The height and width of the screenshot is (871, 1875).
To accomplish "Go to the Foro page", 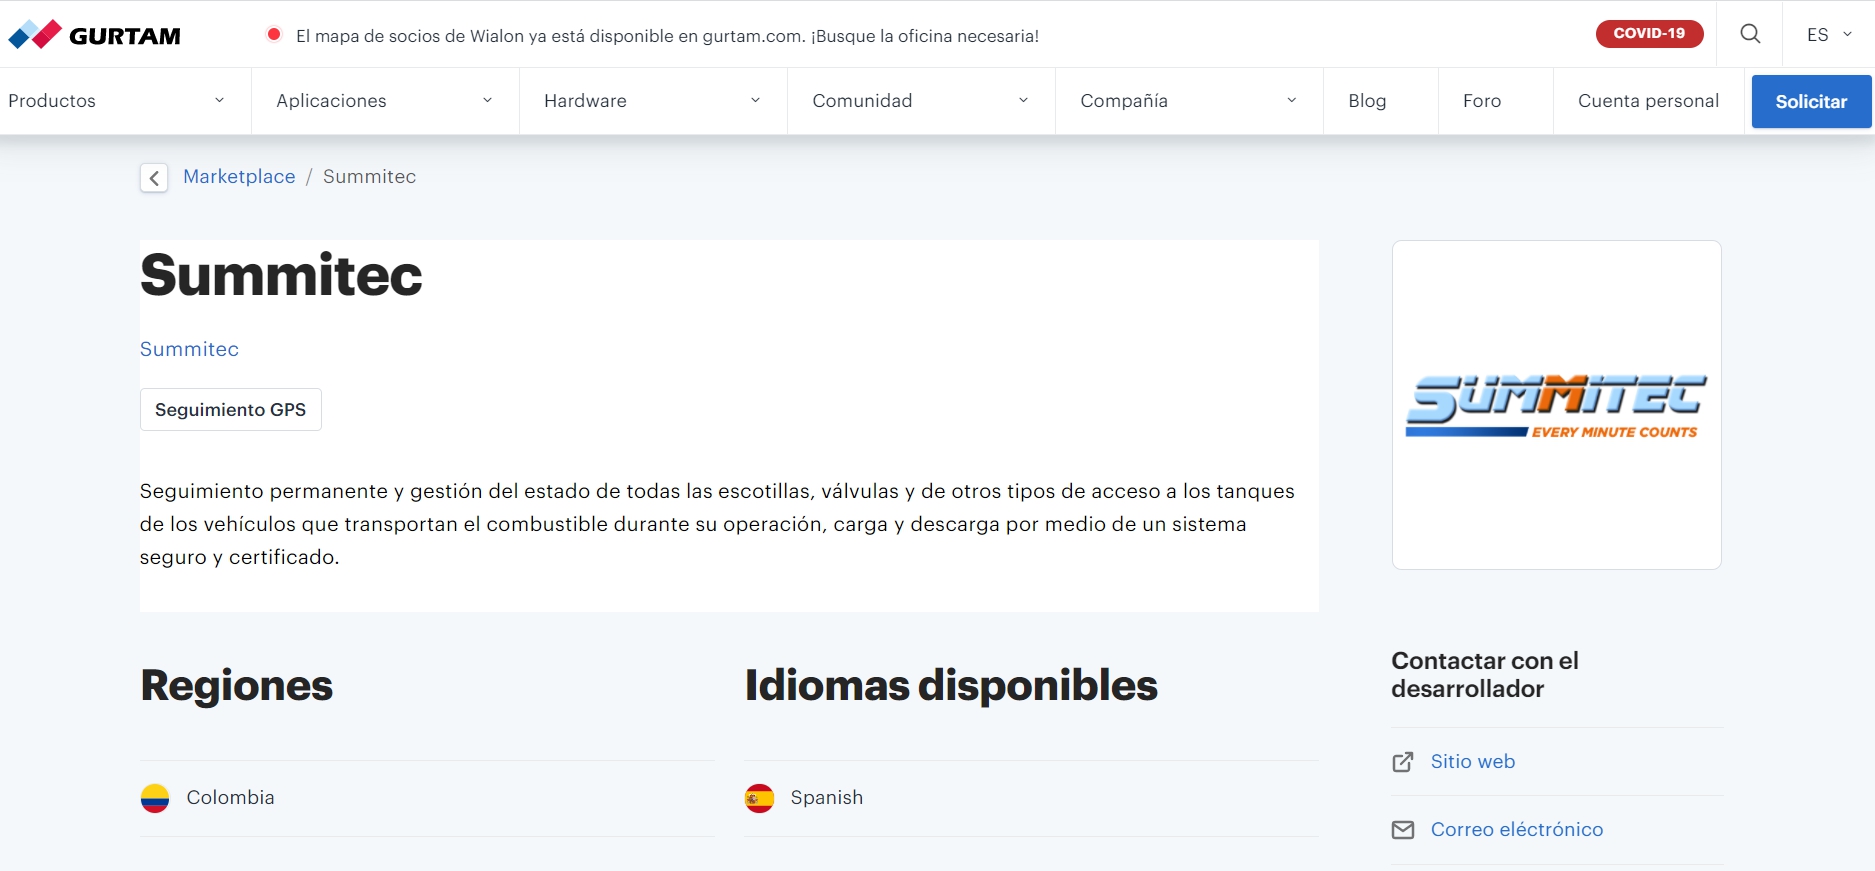I will click(1481, 101).
